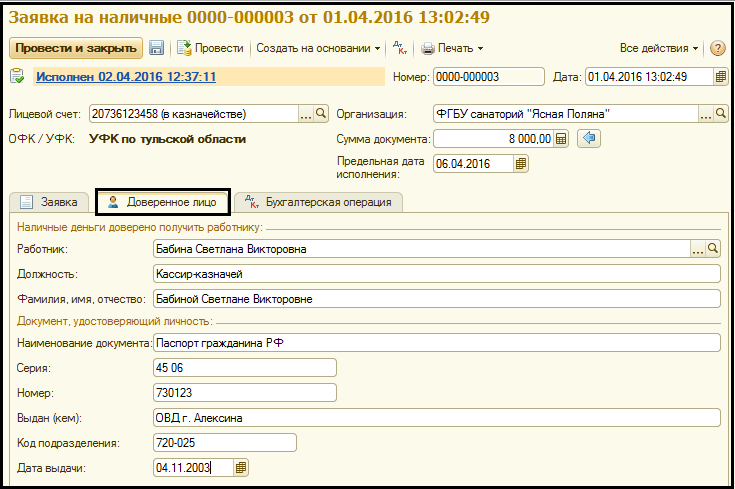Click the Дата input field

click(650, 77)
